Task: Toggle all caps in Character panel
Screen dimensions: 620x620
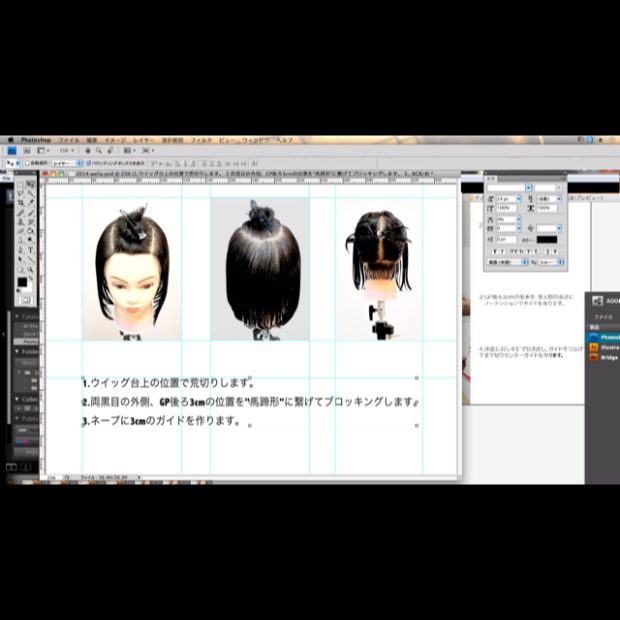Action: [x=514, y=251]
